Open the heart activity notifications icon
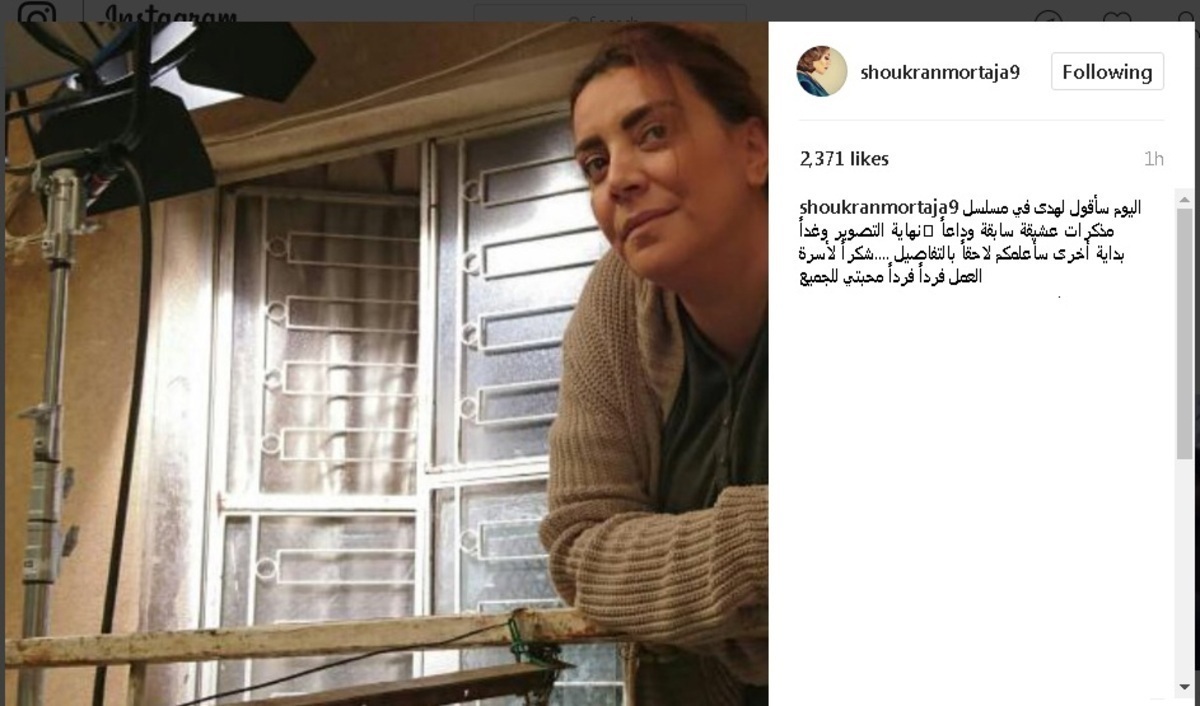Image resolution: width=1200 pixels, height=706 pixels. point(1116,17)
